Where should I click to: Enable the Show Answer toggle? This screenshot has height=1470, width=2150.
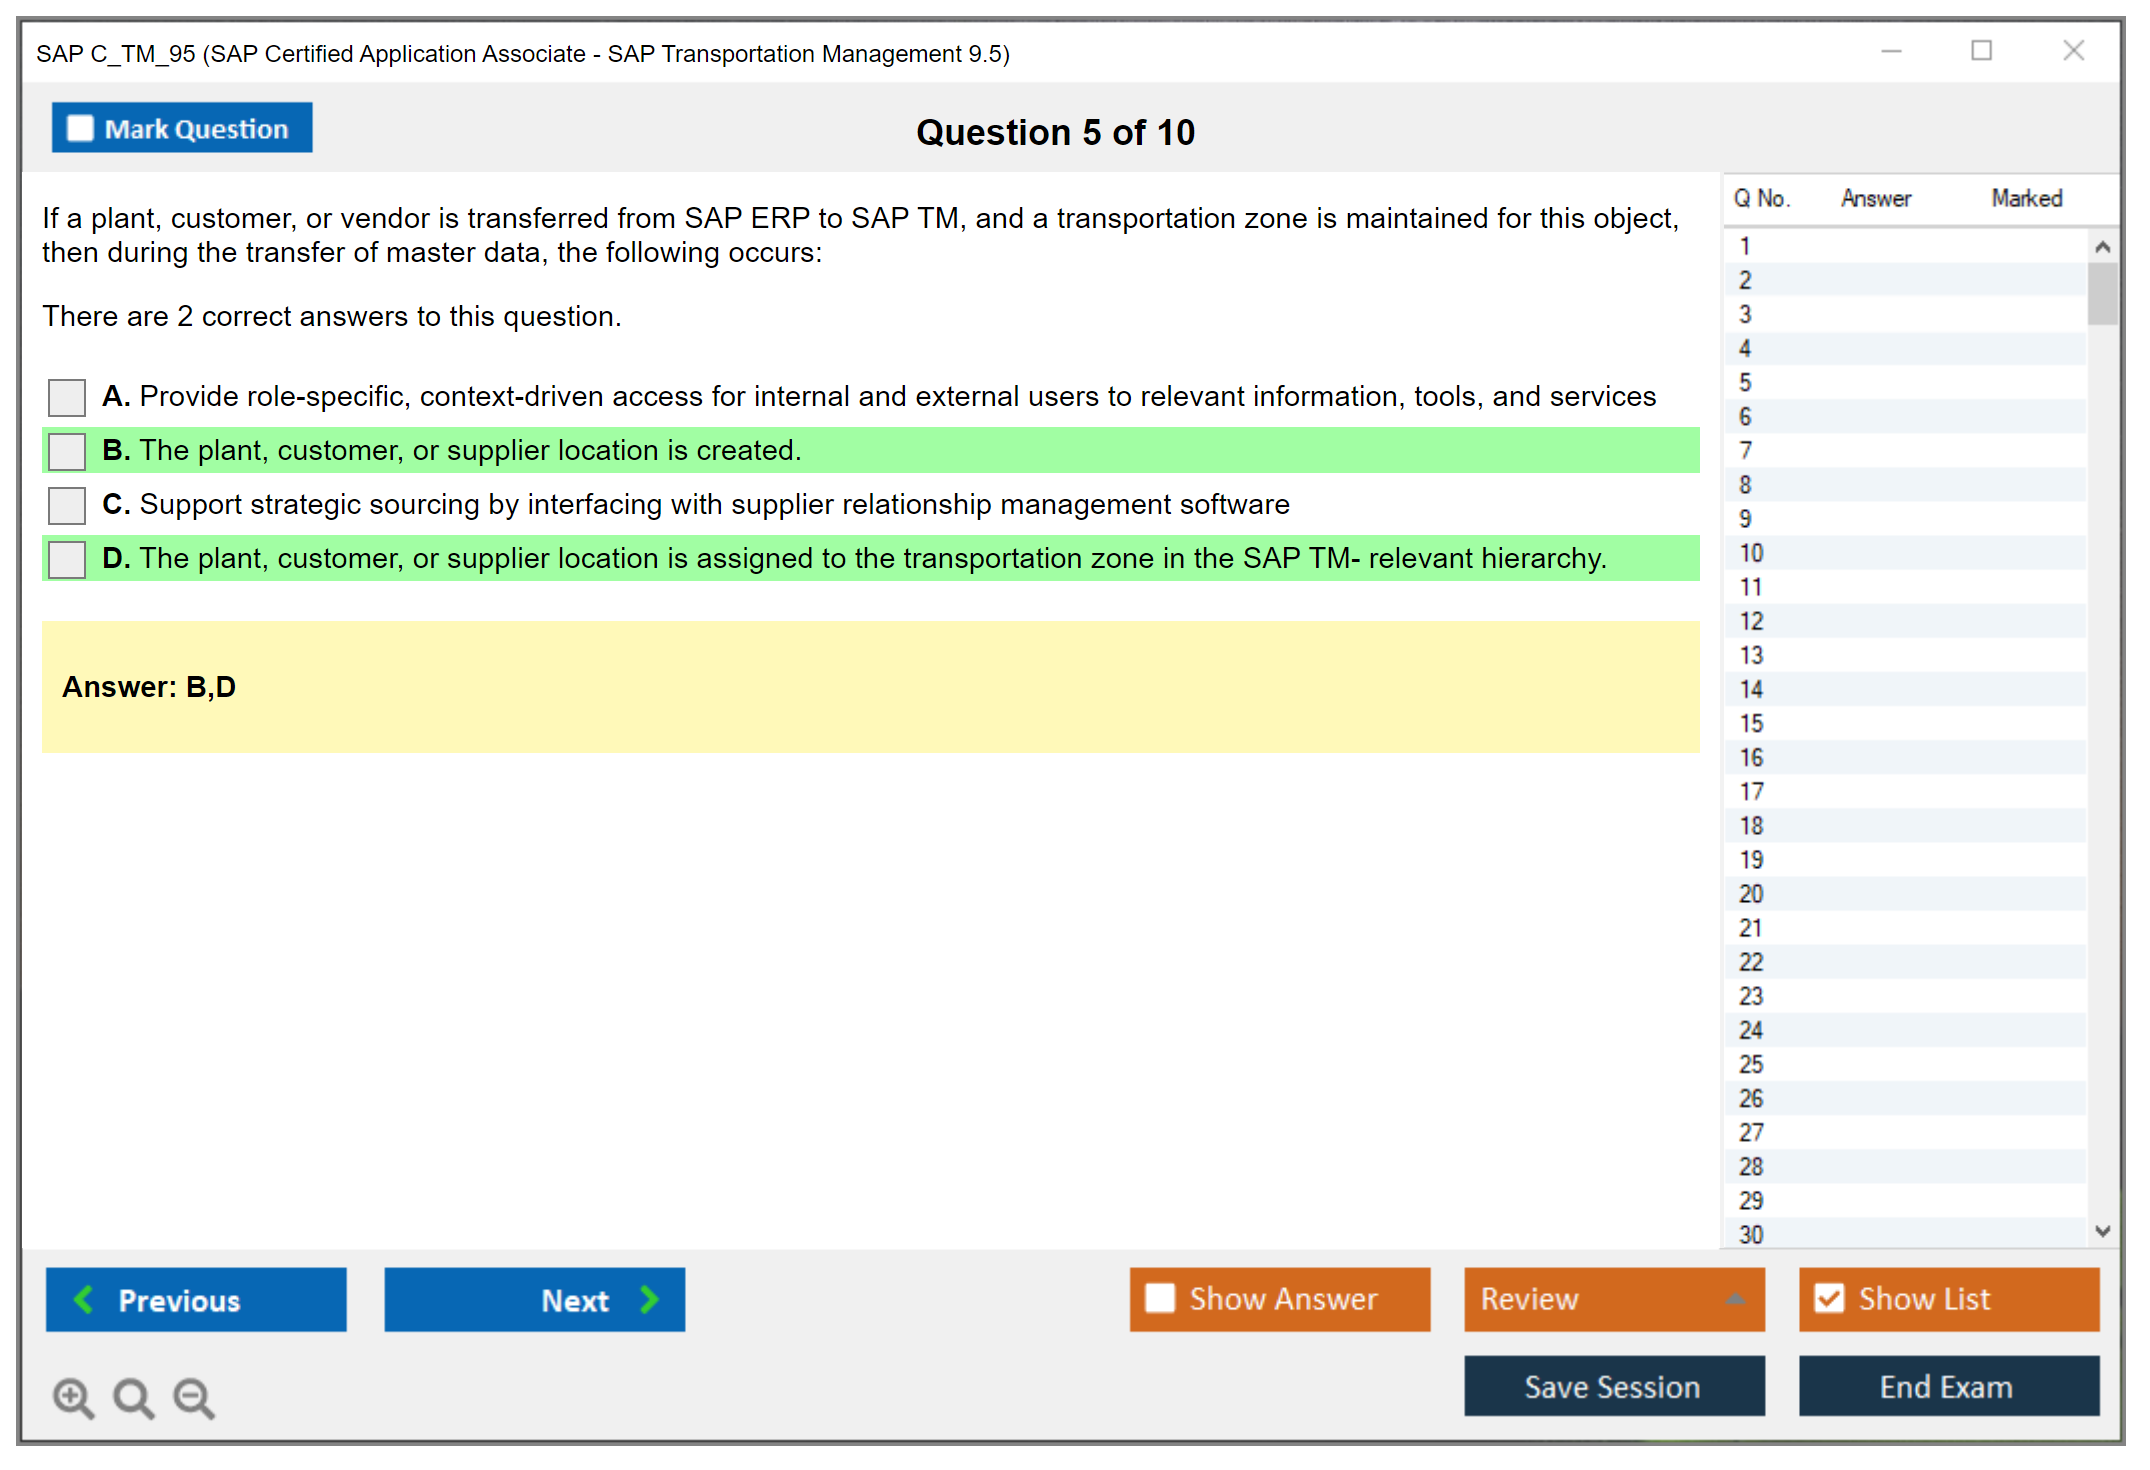[1160, 1298]
